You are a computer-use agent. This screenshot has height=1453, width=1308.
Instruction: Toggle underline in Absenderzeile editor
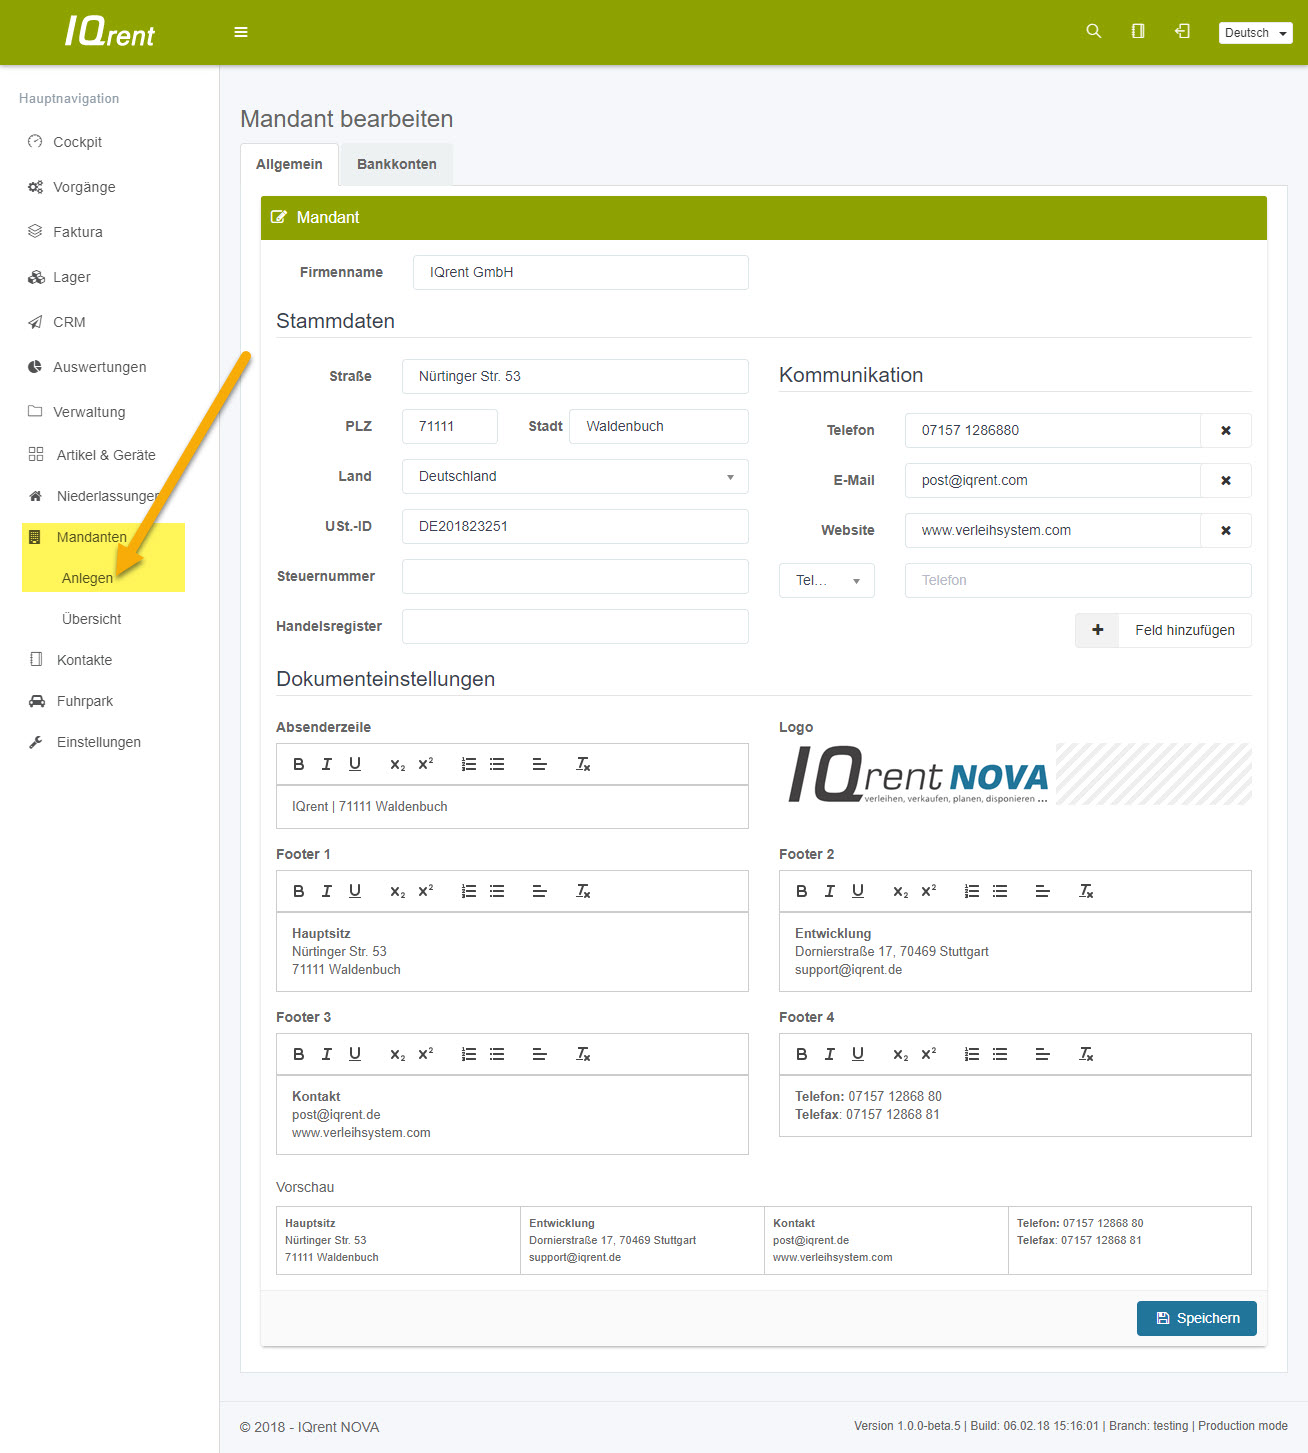[x=354, y=764]
